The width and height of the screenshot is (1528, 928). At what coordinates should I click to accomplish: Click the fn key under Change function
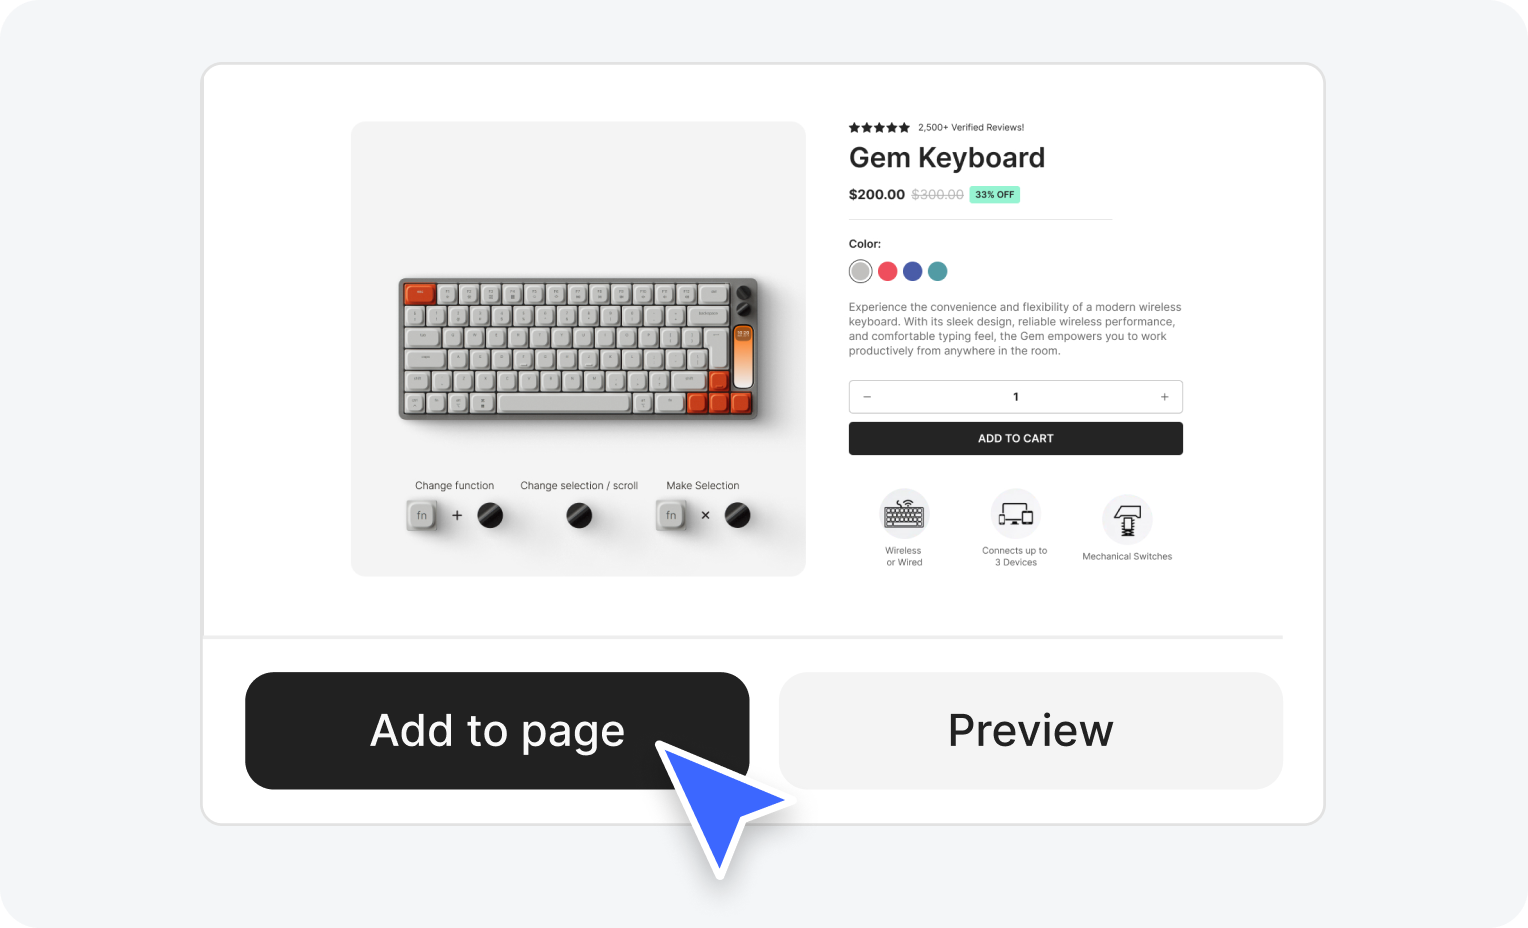(422, 516)
